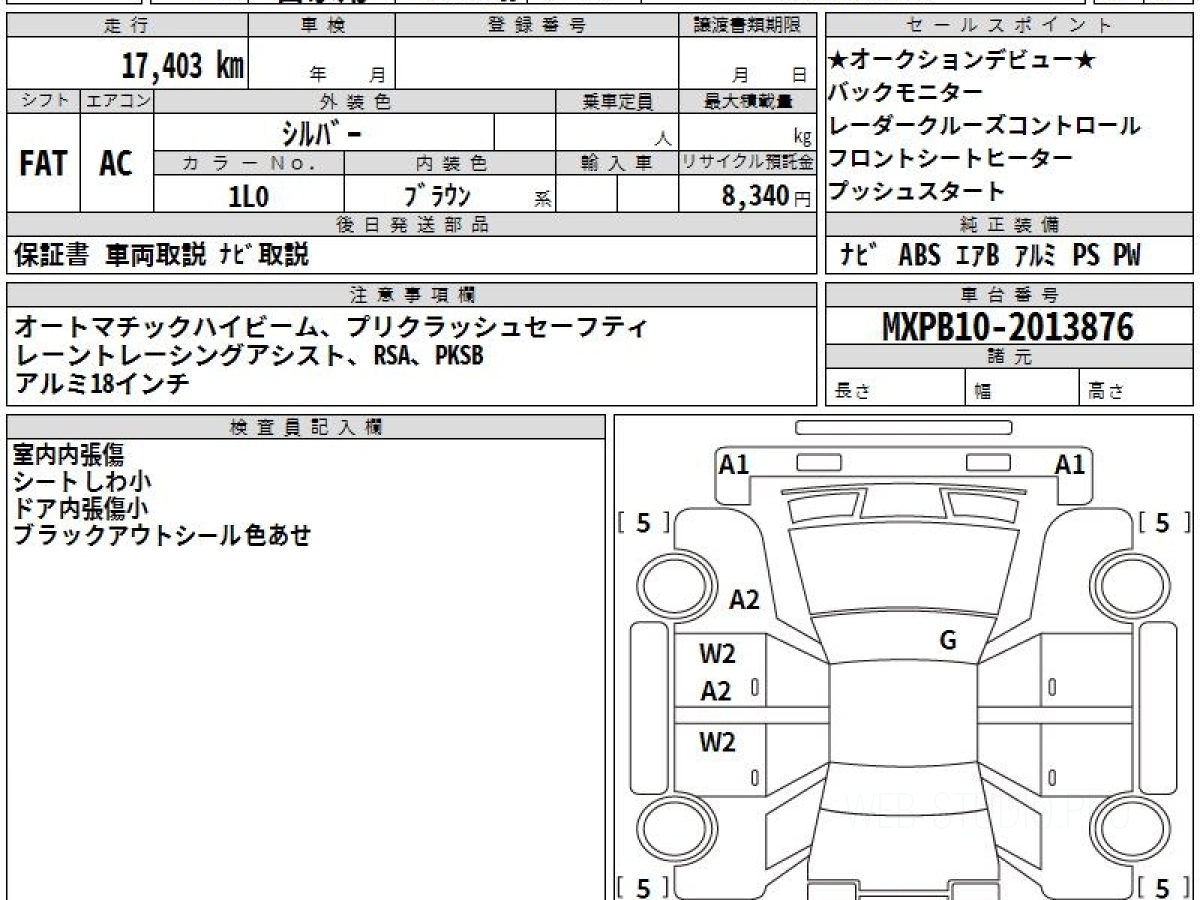Screen dimensions: 1200x900
Task: Click chassis number MXPB10-2013876
Action: pyautogui.click(x=1008, y=327)
